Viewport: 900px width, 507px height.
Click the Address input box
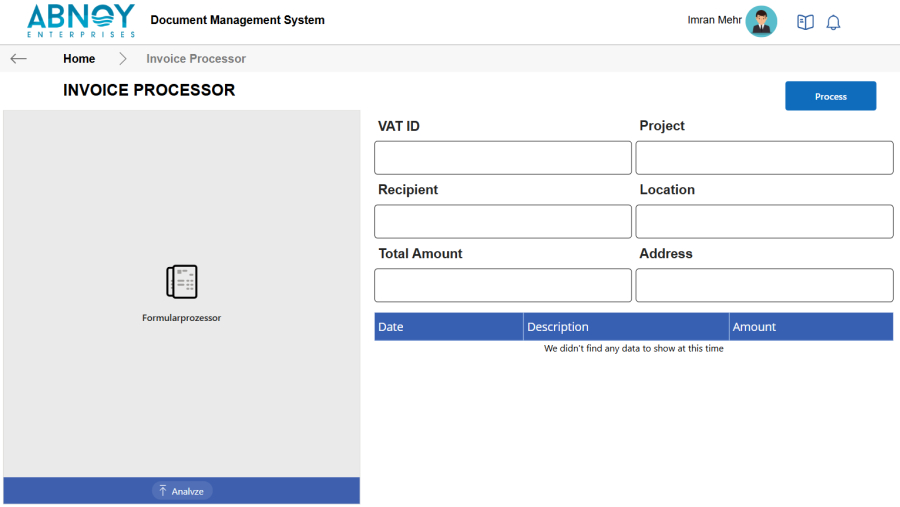(x=764, y=285)
